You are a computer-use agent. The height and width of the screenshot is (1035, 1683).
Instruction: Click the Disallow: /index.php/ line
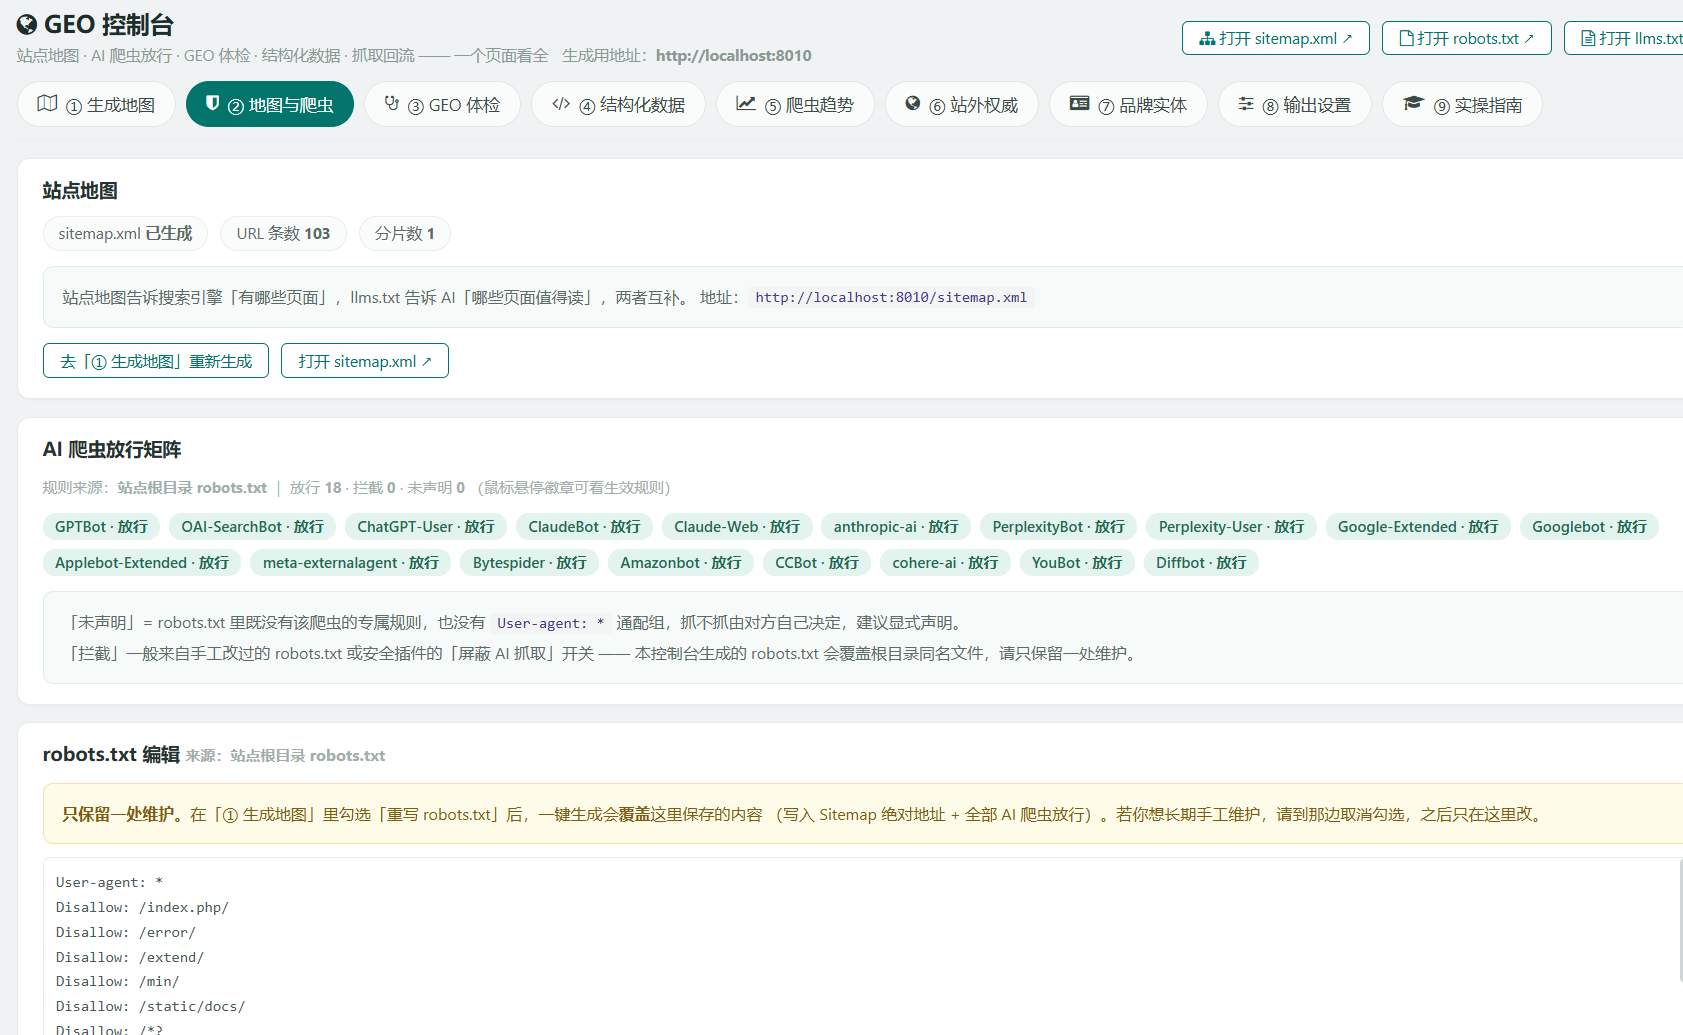click(x=142, y=907)
